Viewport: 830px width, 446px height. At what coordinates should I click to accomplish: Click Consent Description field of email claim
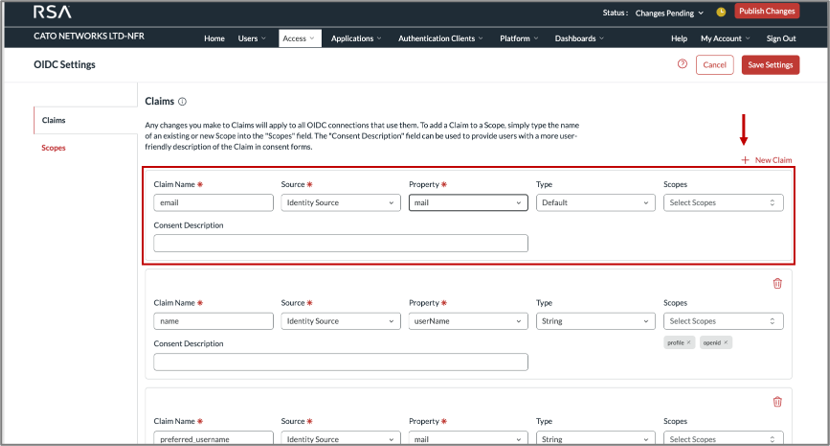point(340,243)
